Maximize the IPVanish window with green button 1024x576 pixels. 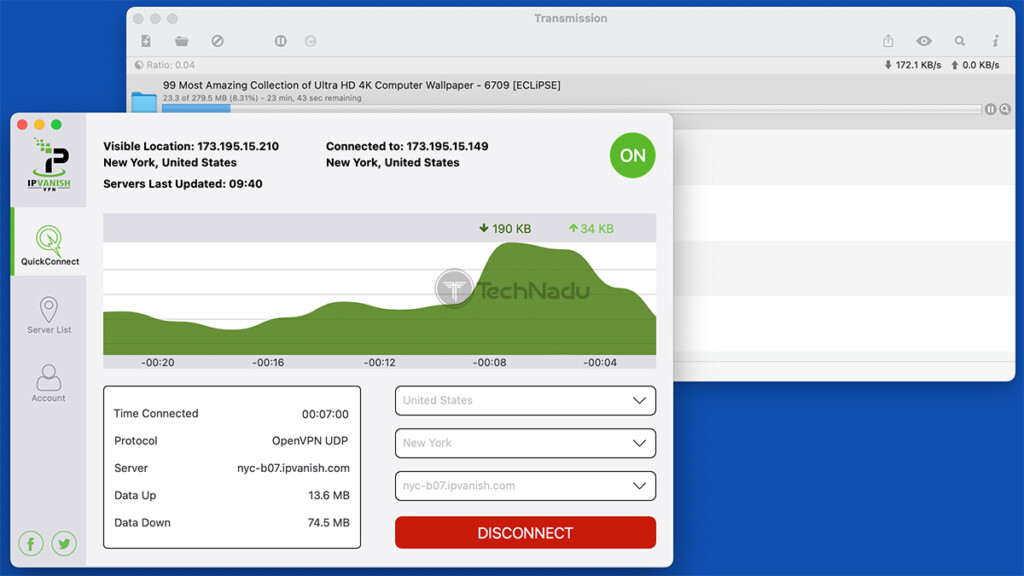point(56,124)
